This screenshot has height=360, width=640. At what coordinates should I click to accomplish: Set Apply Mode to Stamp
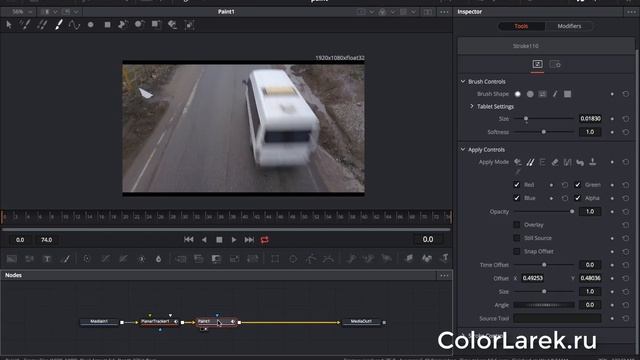593,162
